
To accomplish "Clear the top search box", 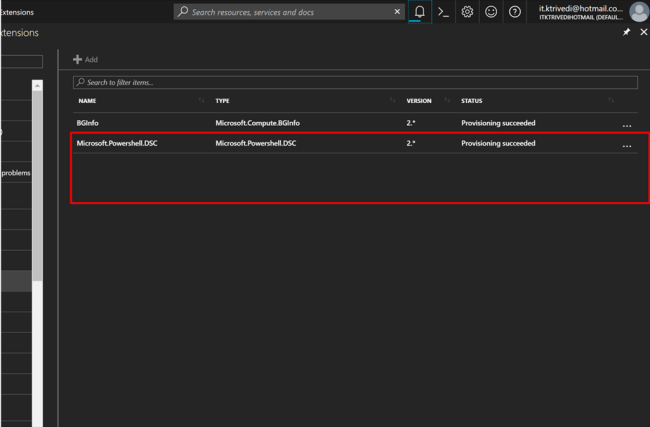I will [397, 12].
